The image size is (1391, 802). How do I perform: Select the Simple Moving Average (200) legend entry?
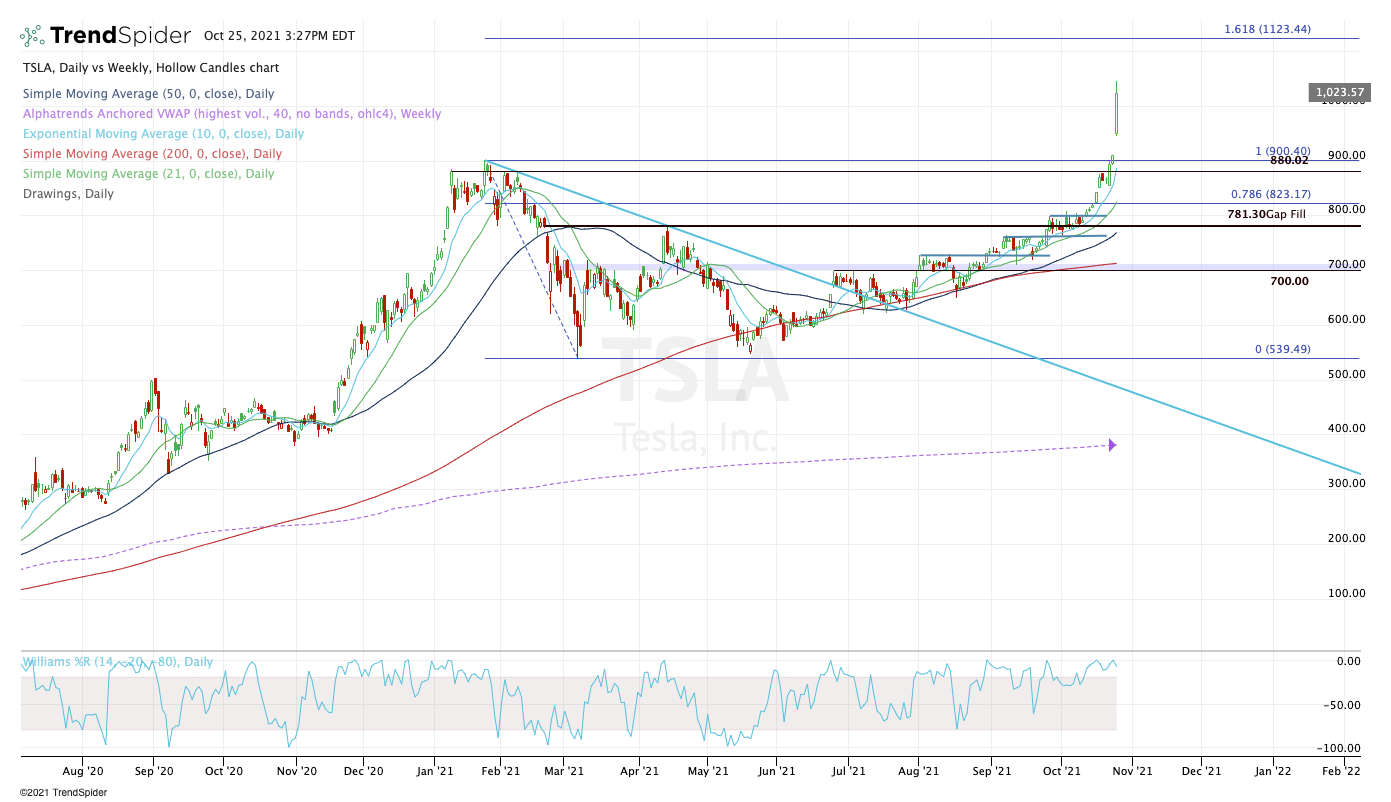coord(152,154)
